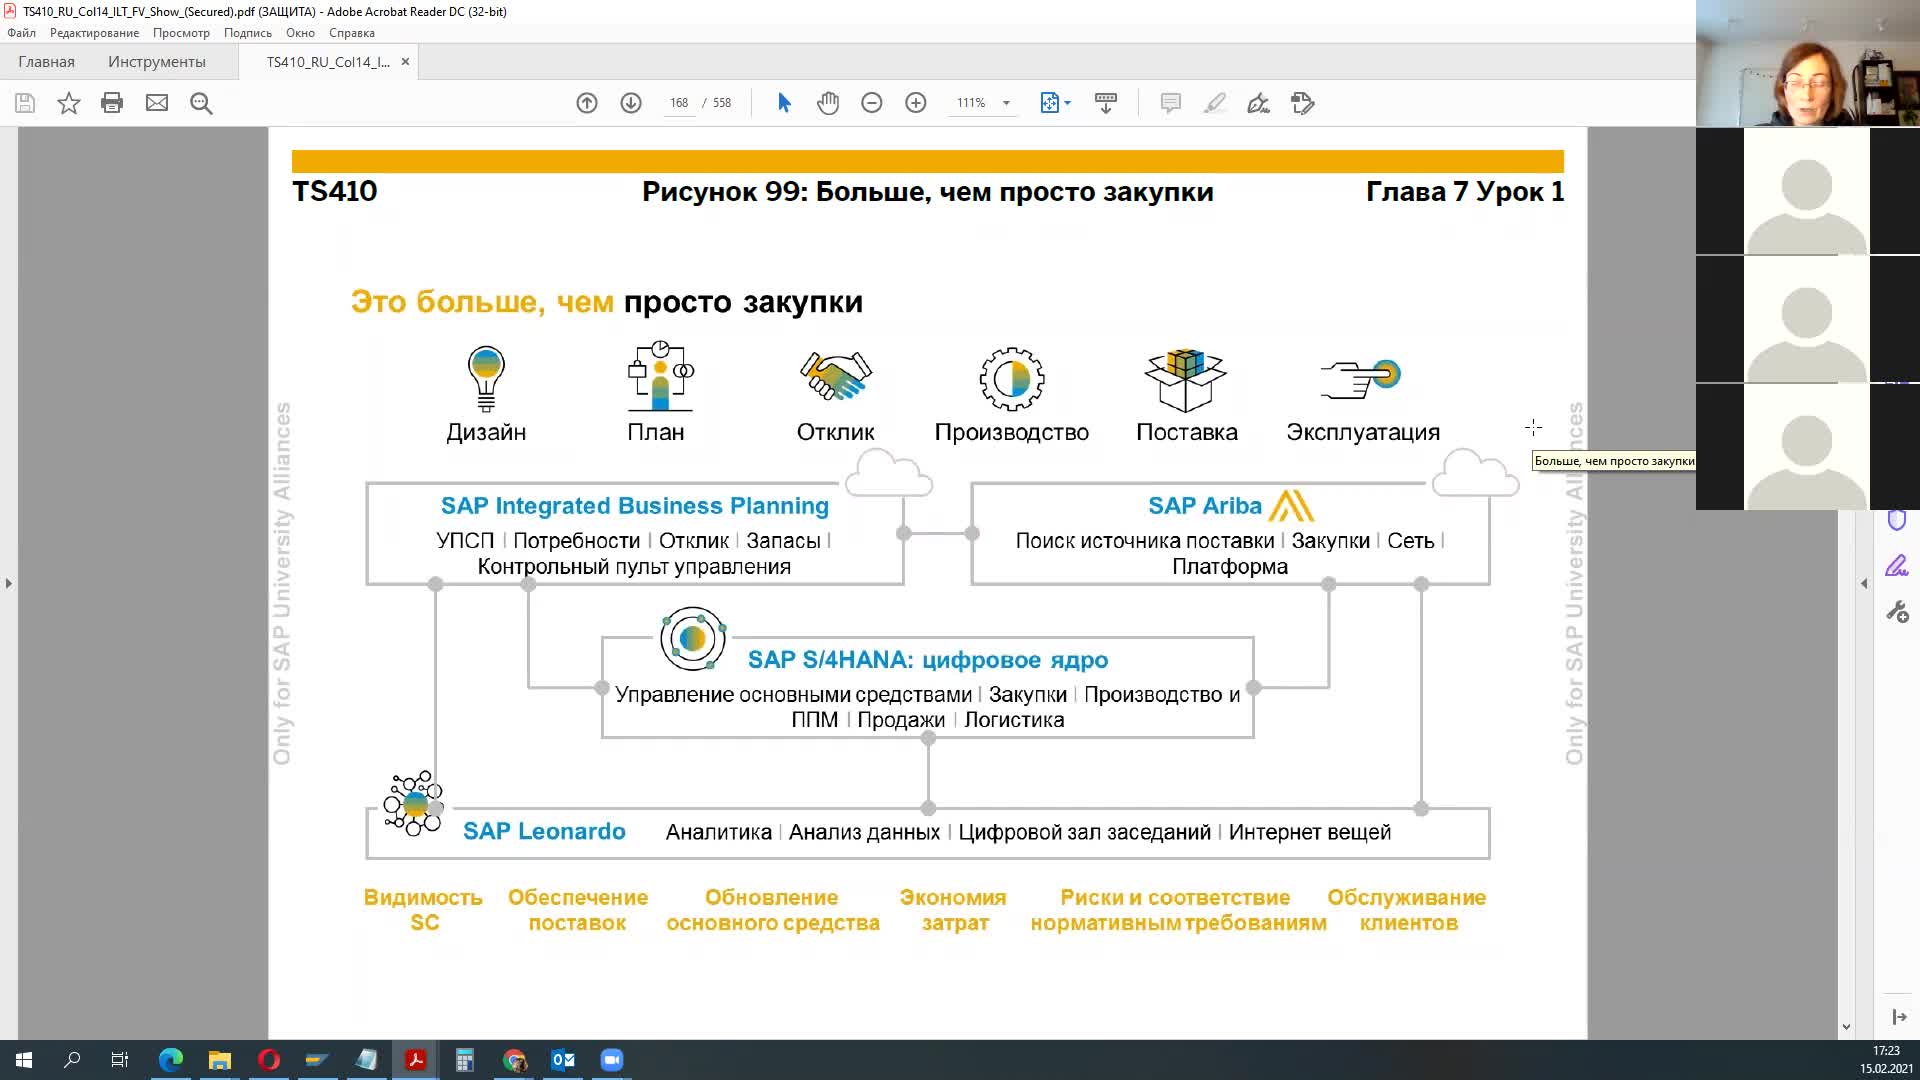The height and width of the screenshot is (1080, 1920).
Task: Click the Save file icon
Action: (25, 103)
